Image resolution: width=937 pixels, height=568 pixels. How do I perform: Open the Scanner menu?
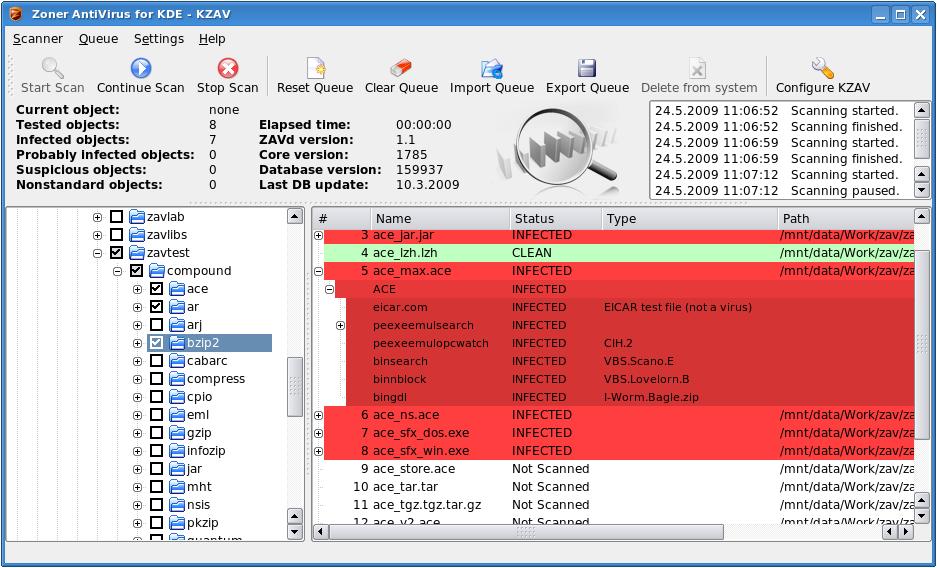38,39
